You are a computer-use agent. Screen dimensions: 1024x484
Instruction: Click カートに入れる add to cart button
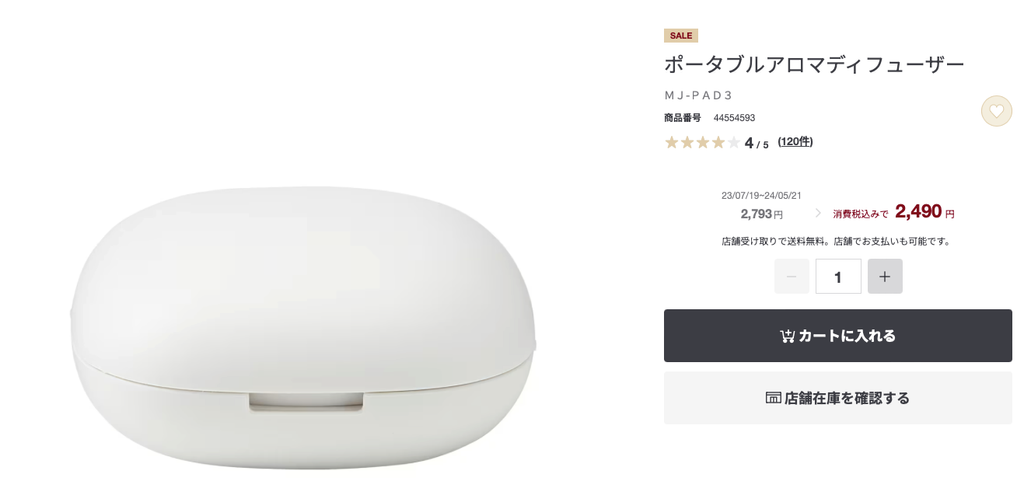click(838, 336)
